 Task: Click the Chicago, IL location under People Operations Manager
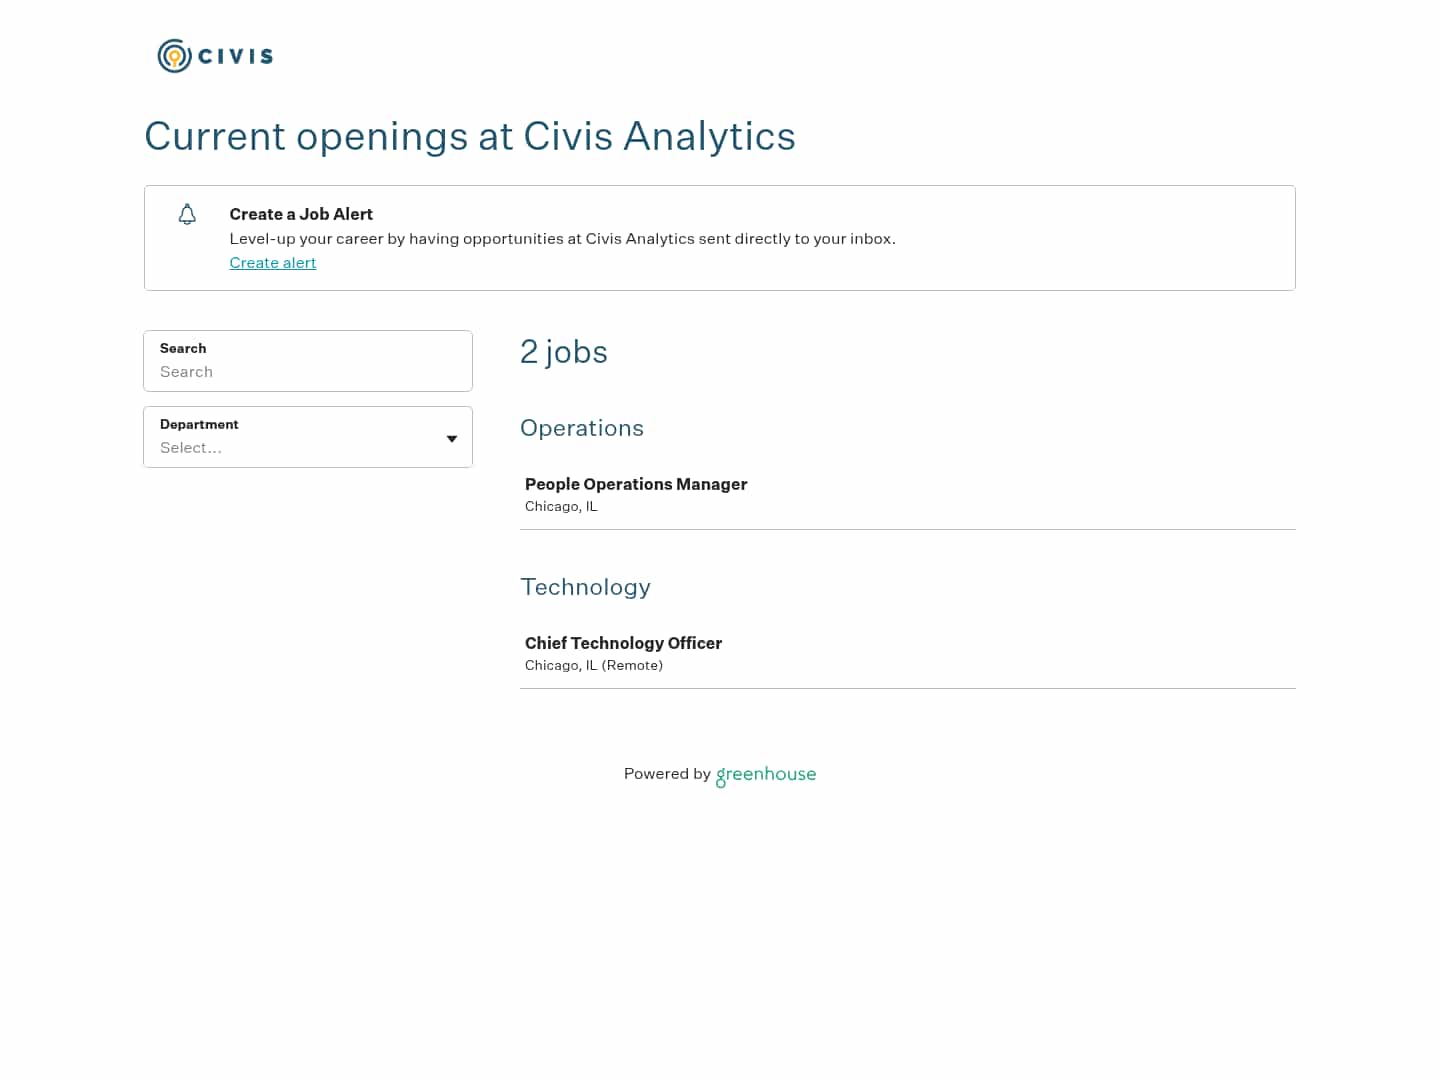pyautogui.click(x=561, y=506)
